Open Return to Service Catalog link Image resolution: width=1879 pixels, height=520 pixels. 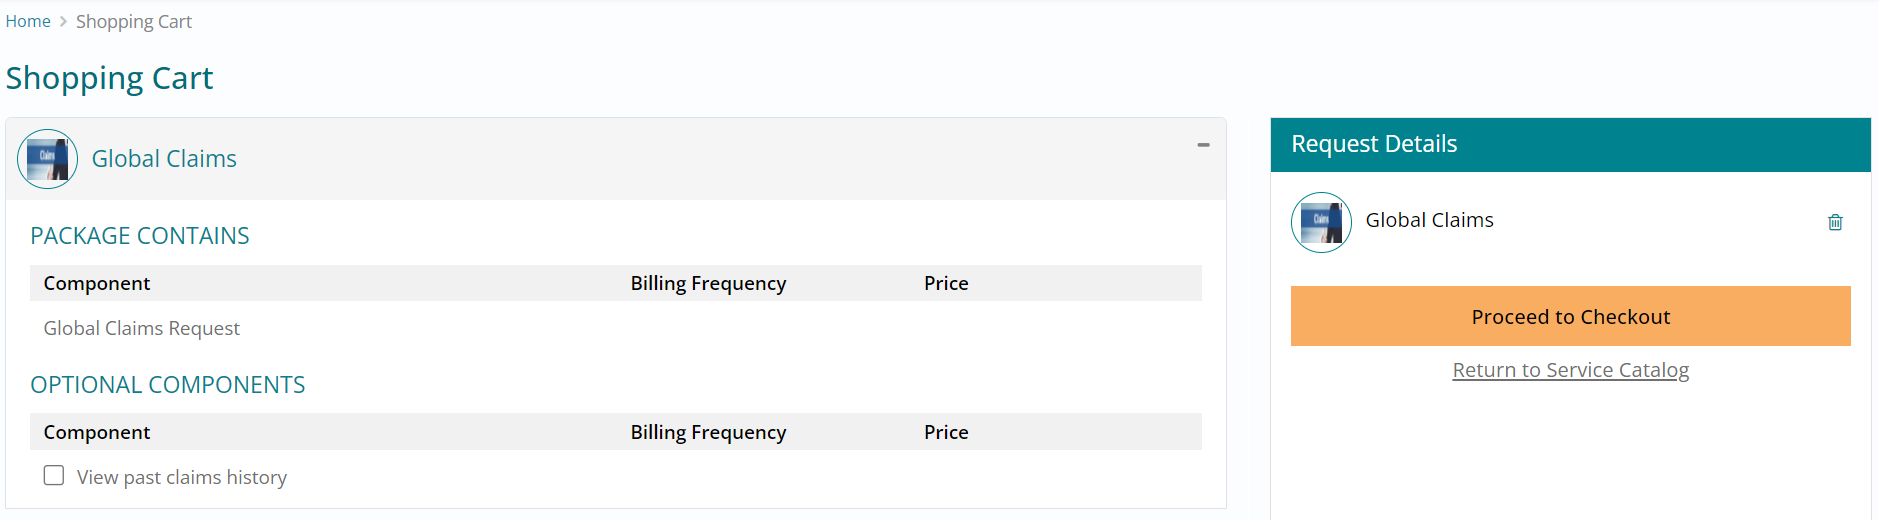[1570, 370]
